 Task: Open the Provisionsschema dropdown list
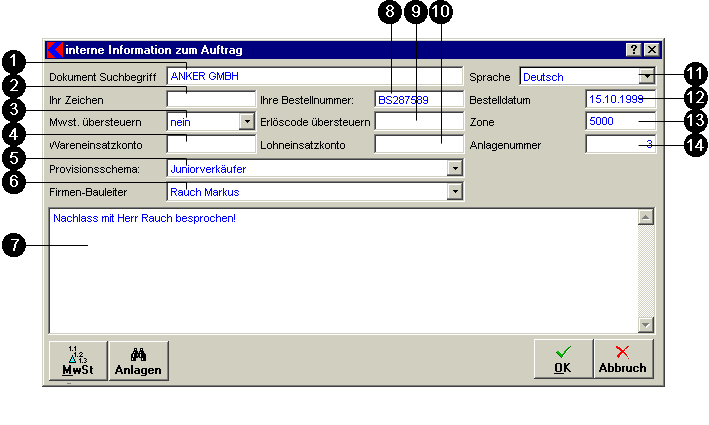pos(455,168)
